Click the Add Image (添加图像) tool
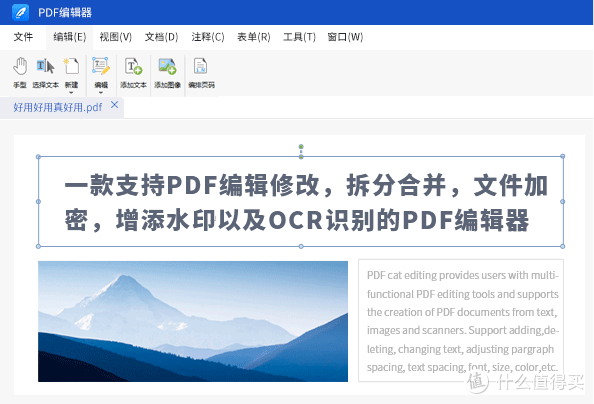Image resolution: width=594 pixels, height=404 pixels. [167, 73]
